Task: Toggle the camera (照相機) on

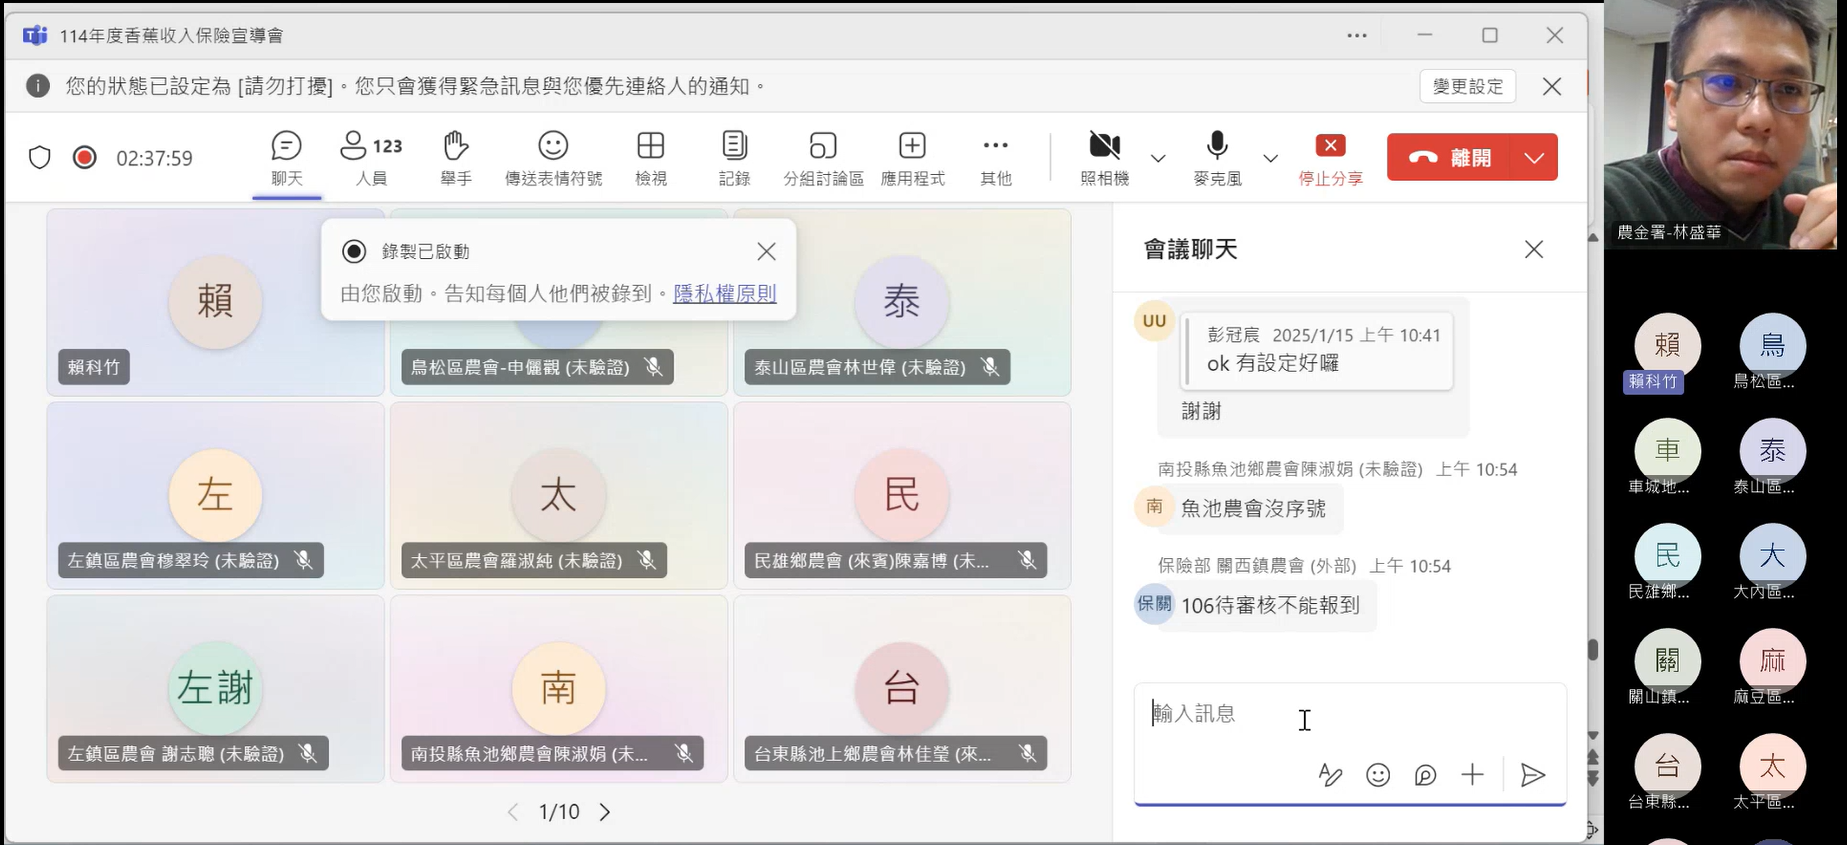Action: (1105, 158)
